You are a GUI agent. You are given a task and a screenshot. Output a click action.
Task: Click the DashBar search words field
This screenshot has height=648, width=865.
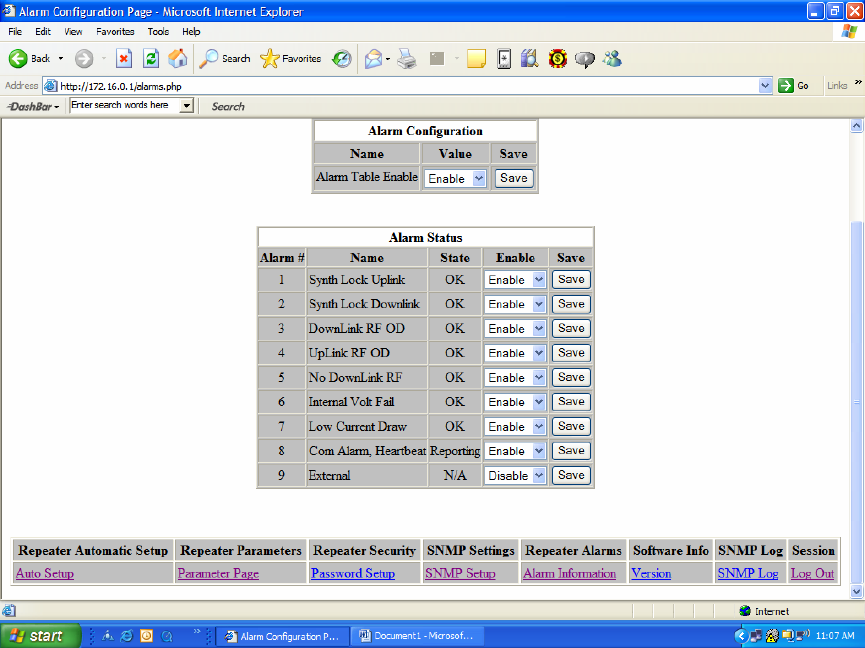(125, 105)
